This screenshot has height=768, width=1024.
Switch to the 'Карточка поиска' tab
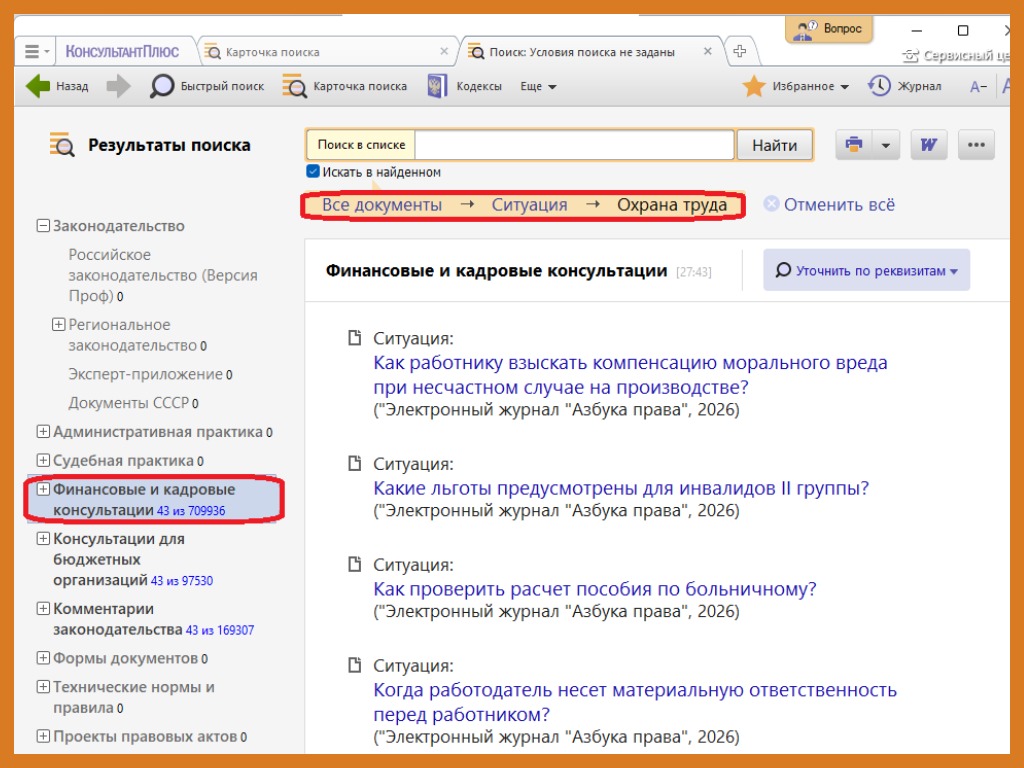[x=273, y=52]
